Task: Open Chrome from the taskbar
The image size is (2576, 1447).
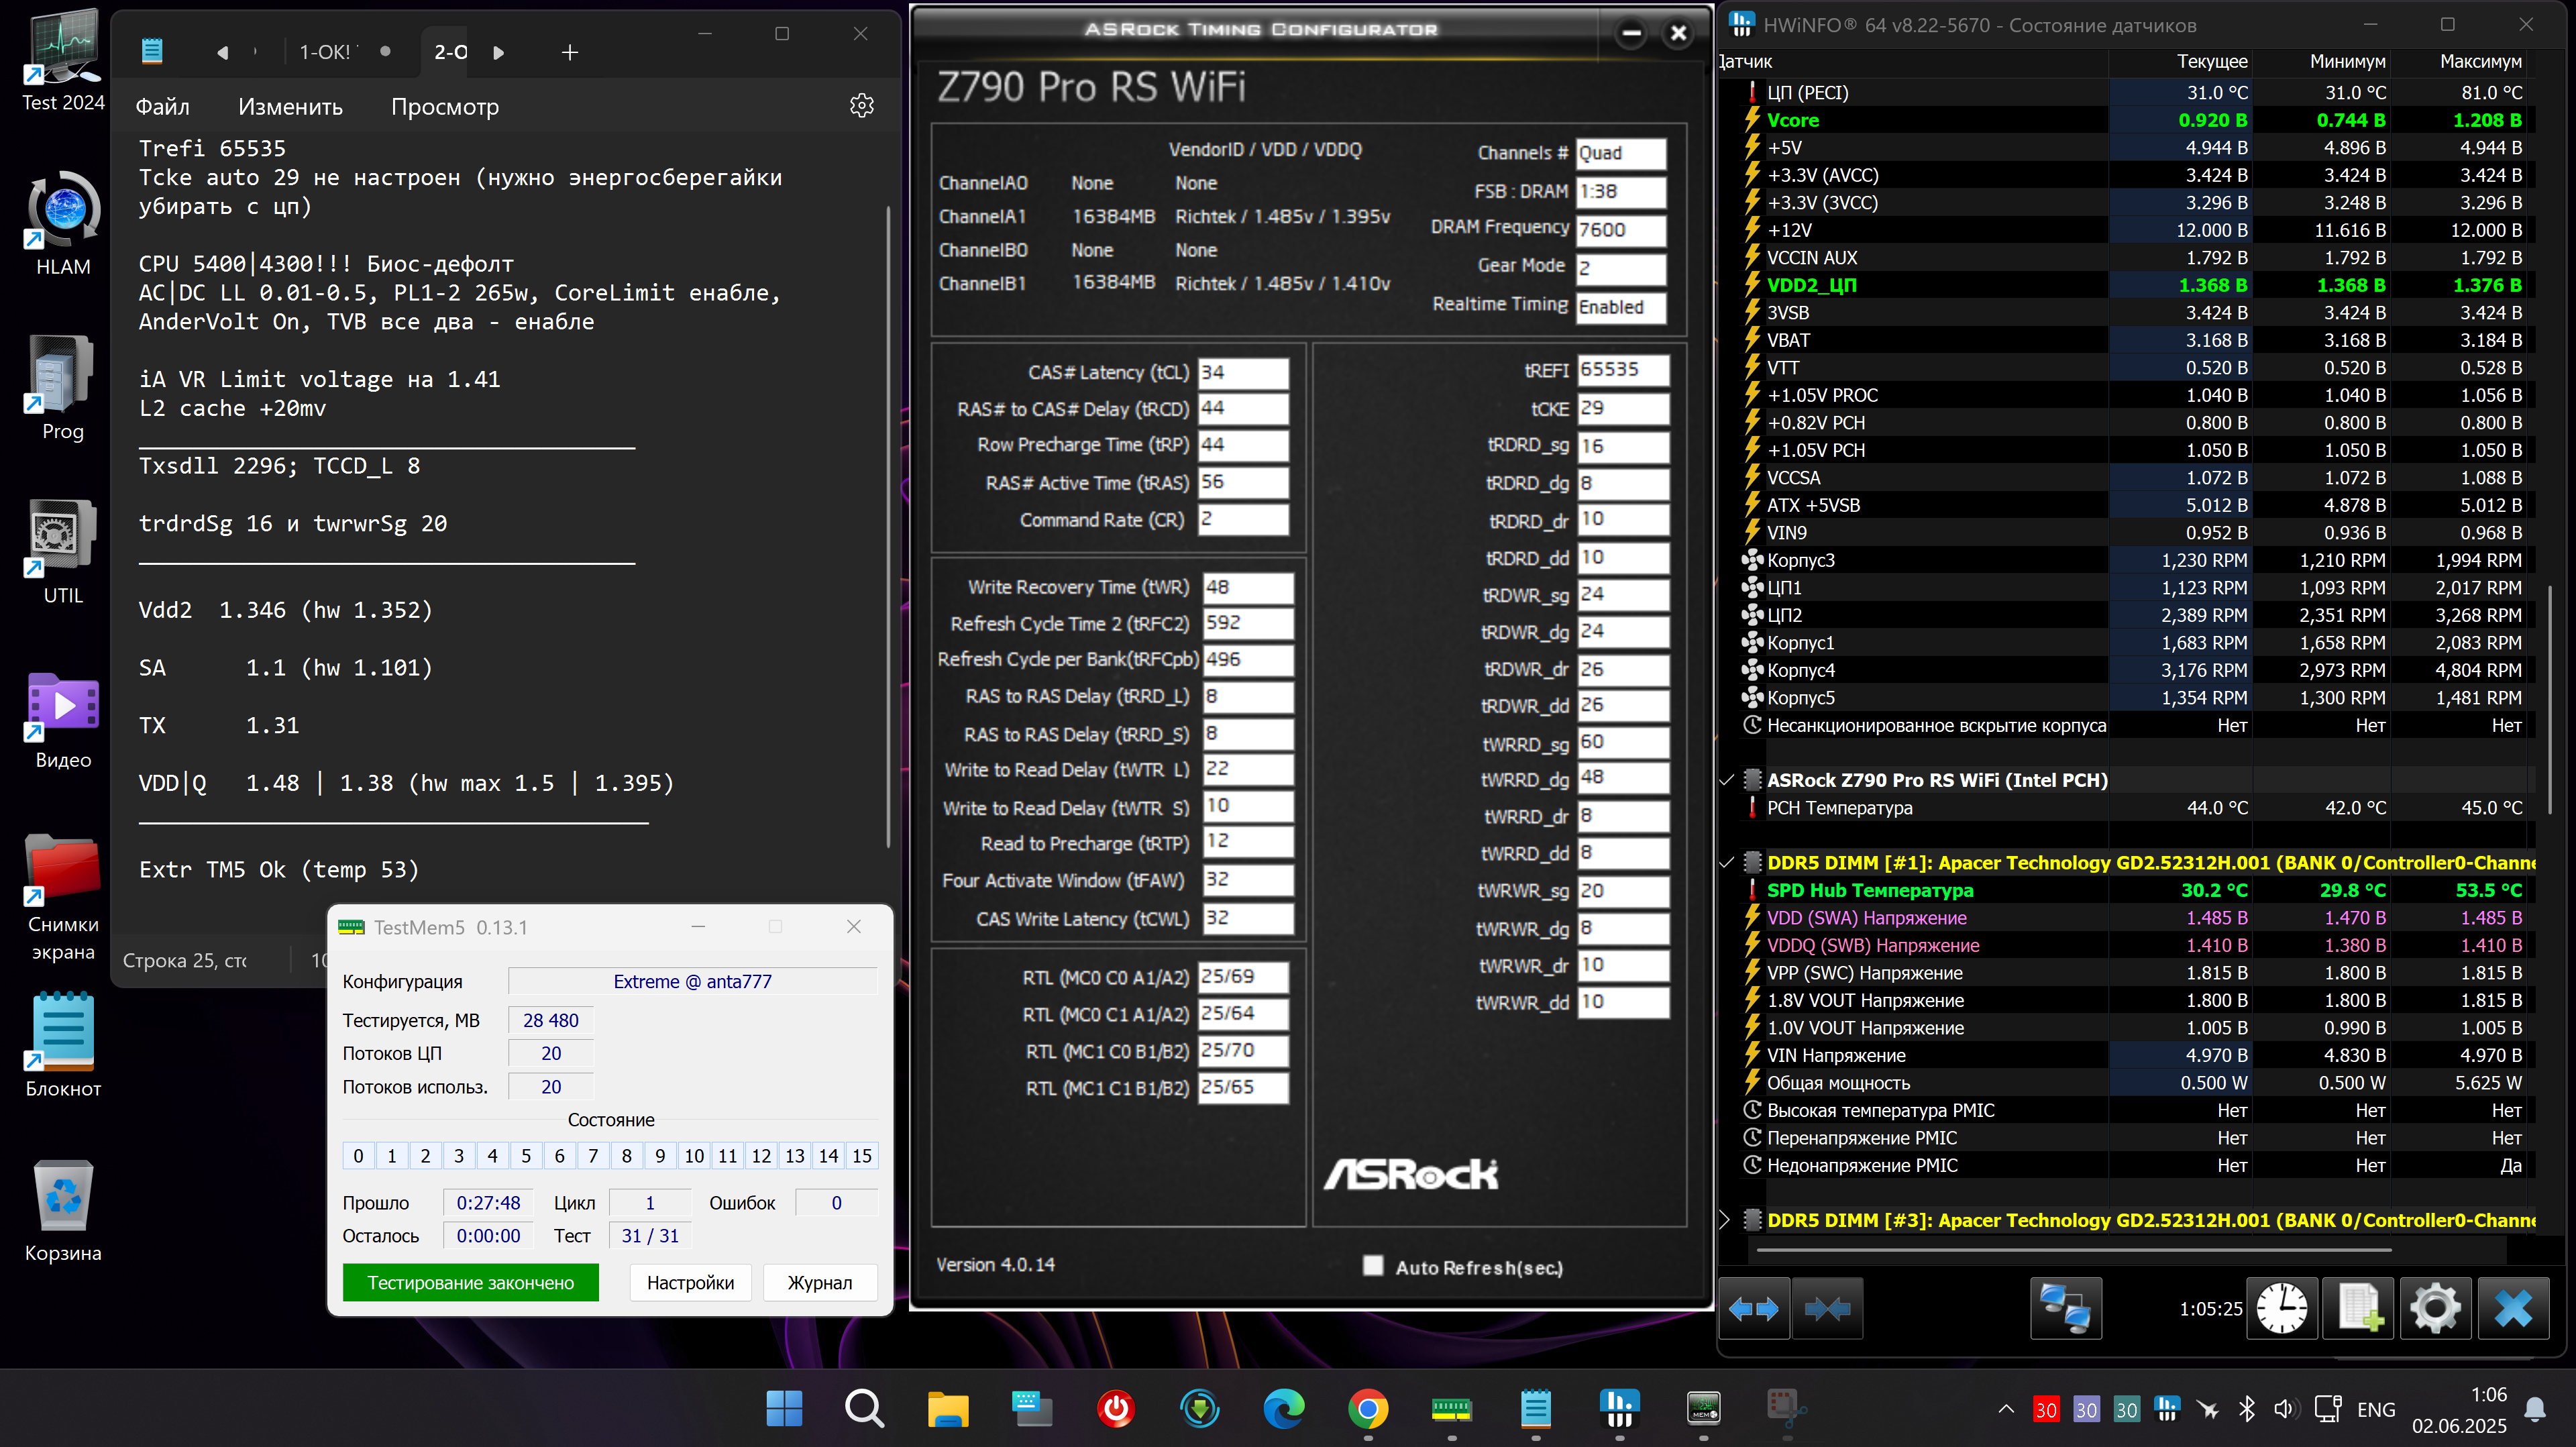Action: pos(1367,1410)
